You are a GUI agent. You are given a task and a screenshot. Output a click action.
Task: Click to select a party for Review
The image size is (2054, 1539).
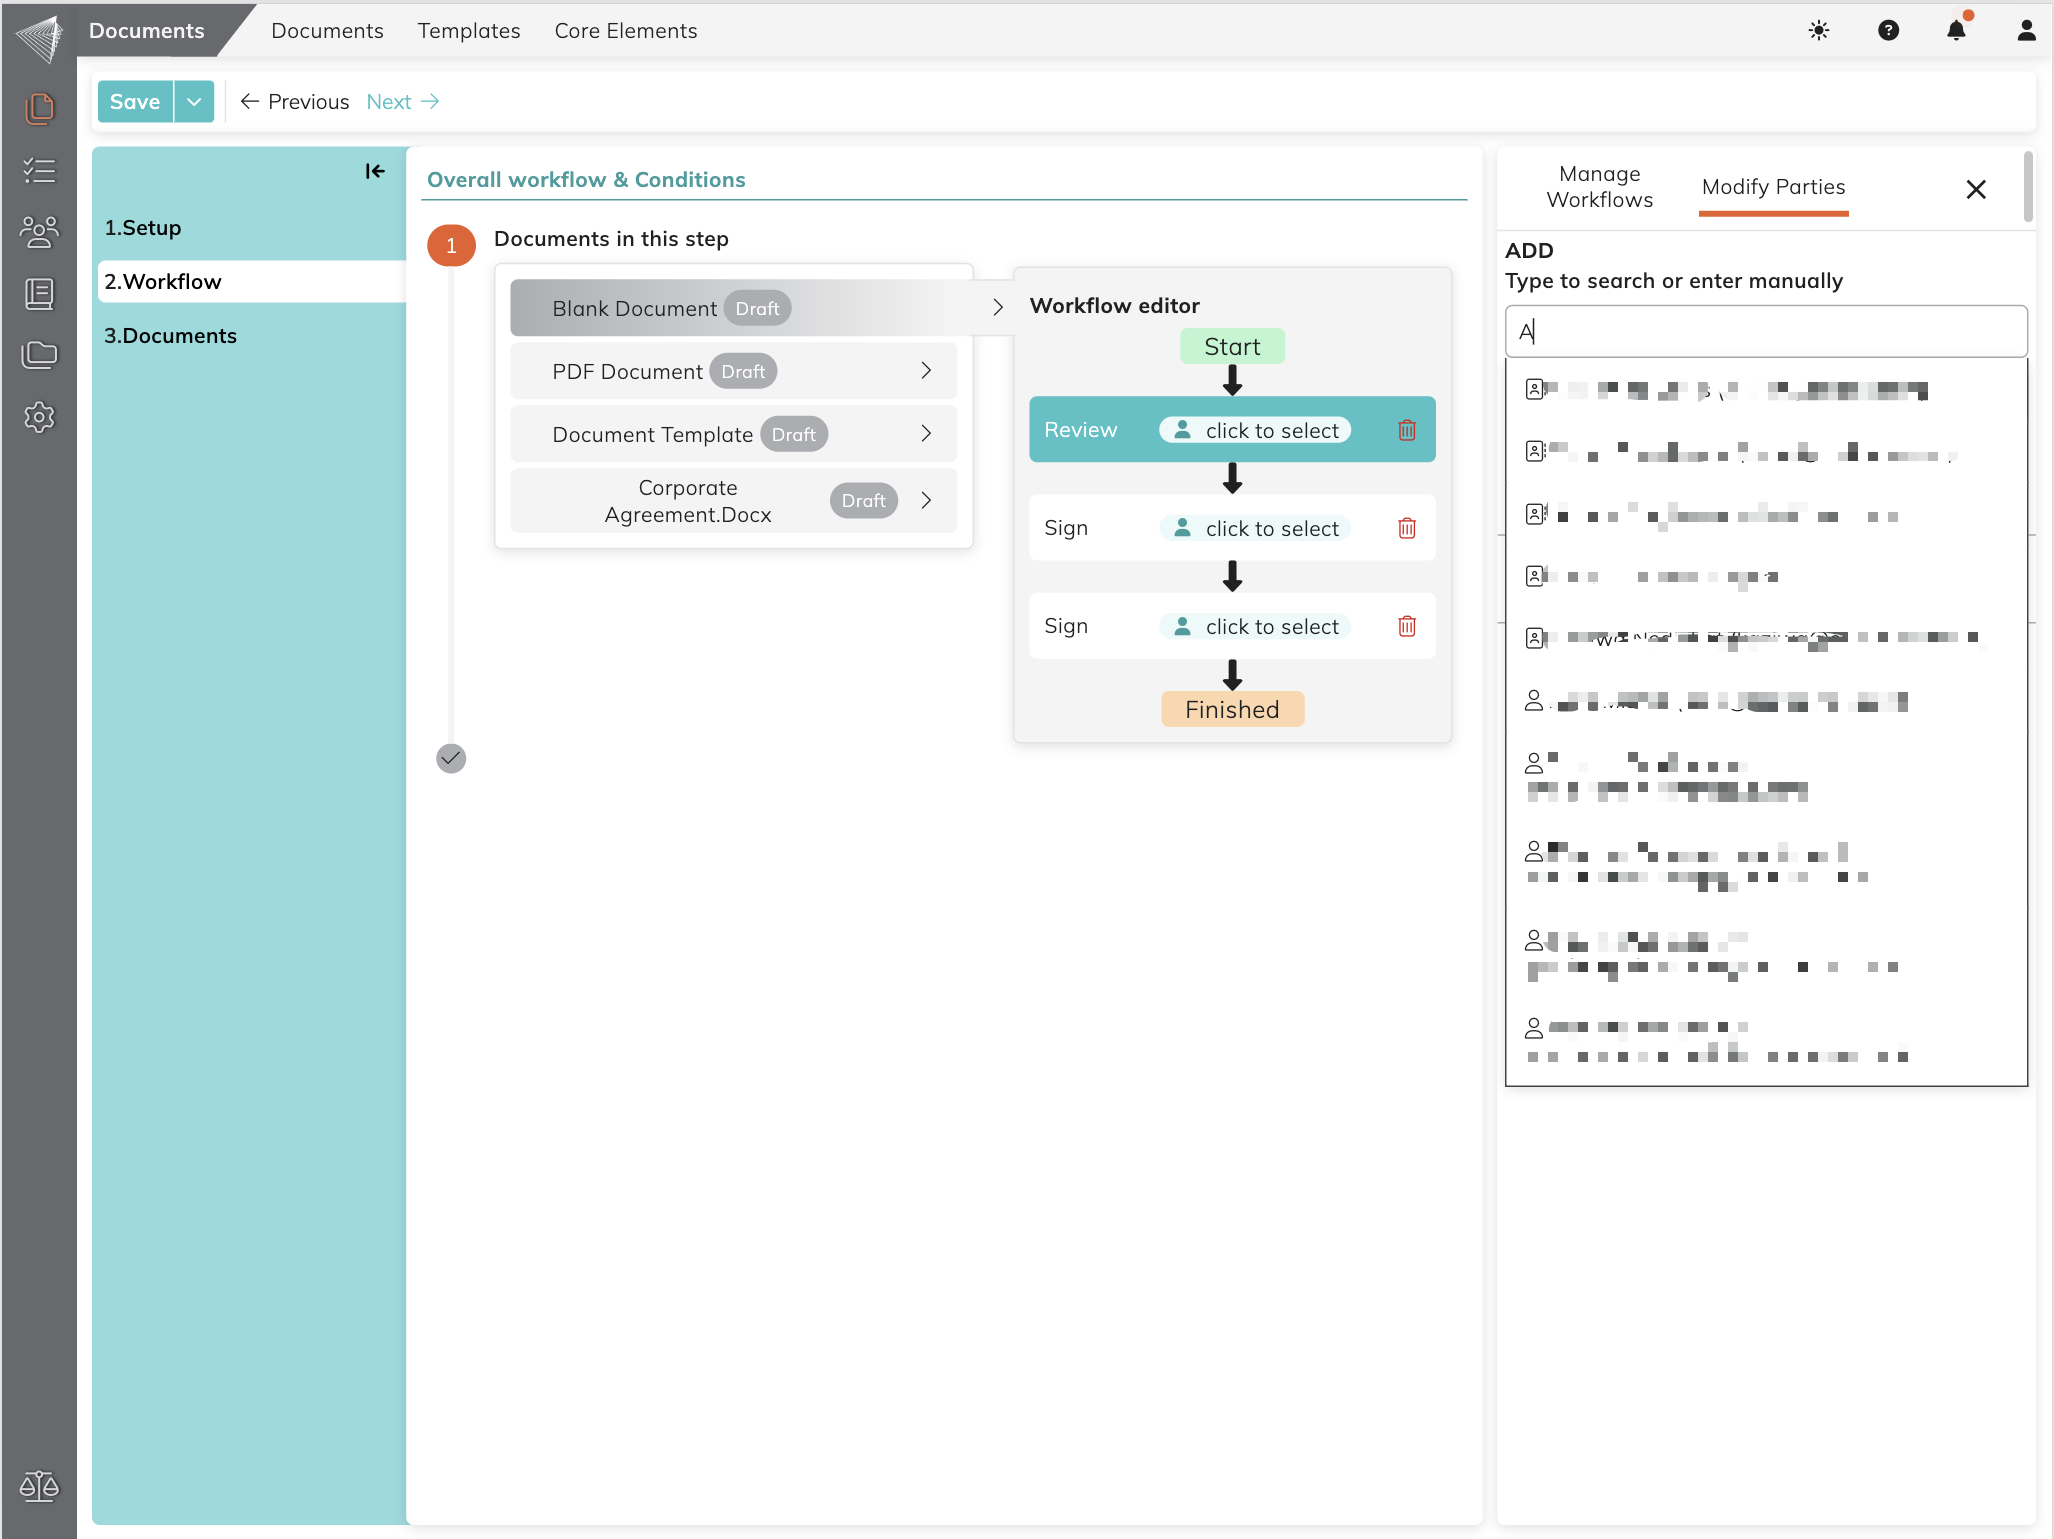coord(1255,430)
